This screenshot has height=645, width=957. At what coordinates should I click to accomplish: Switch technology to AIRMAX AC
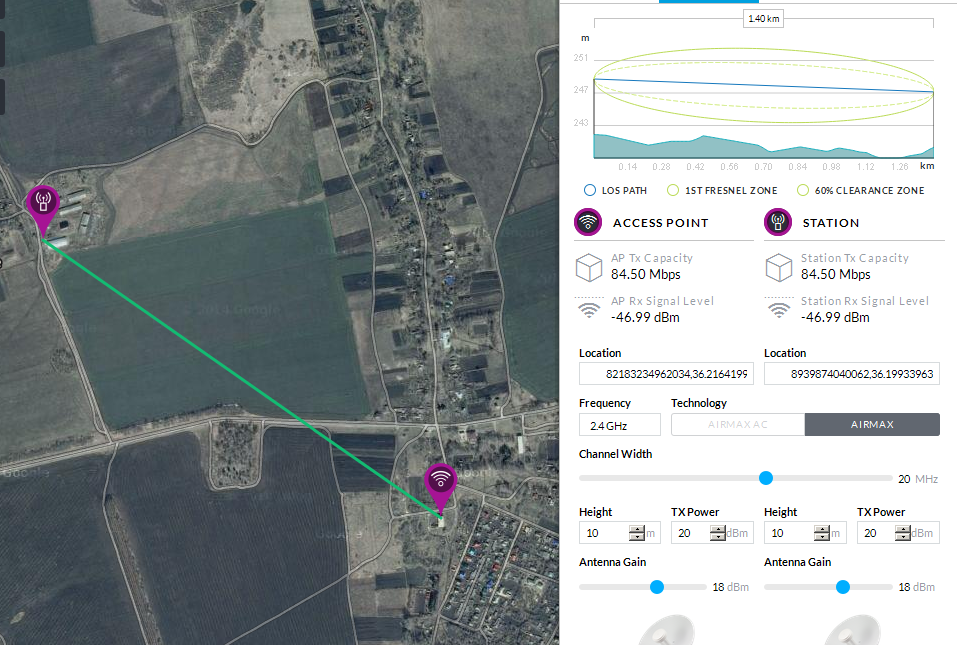pos(738,425)
